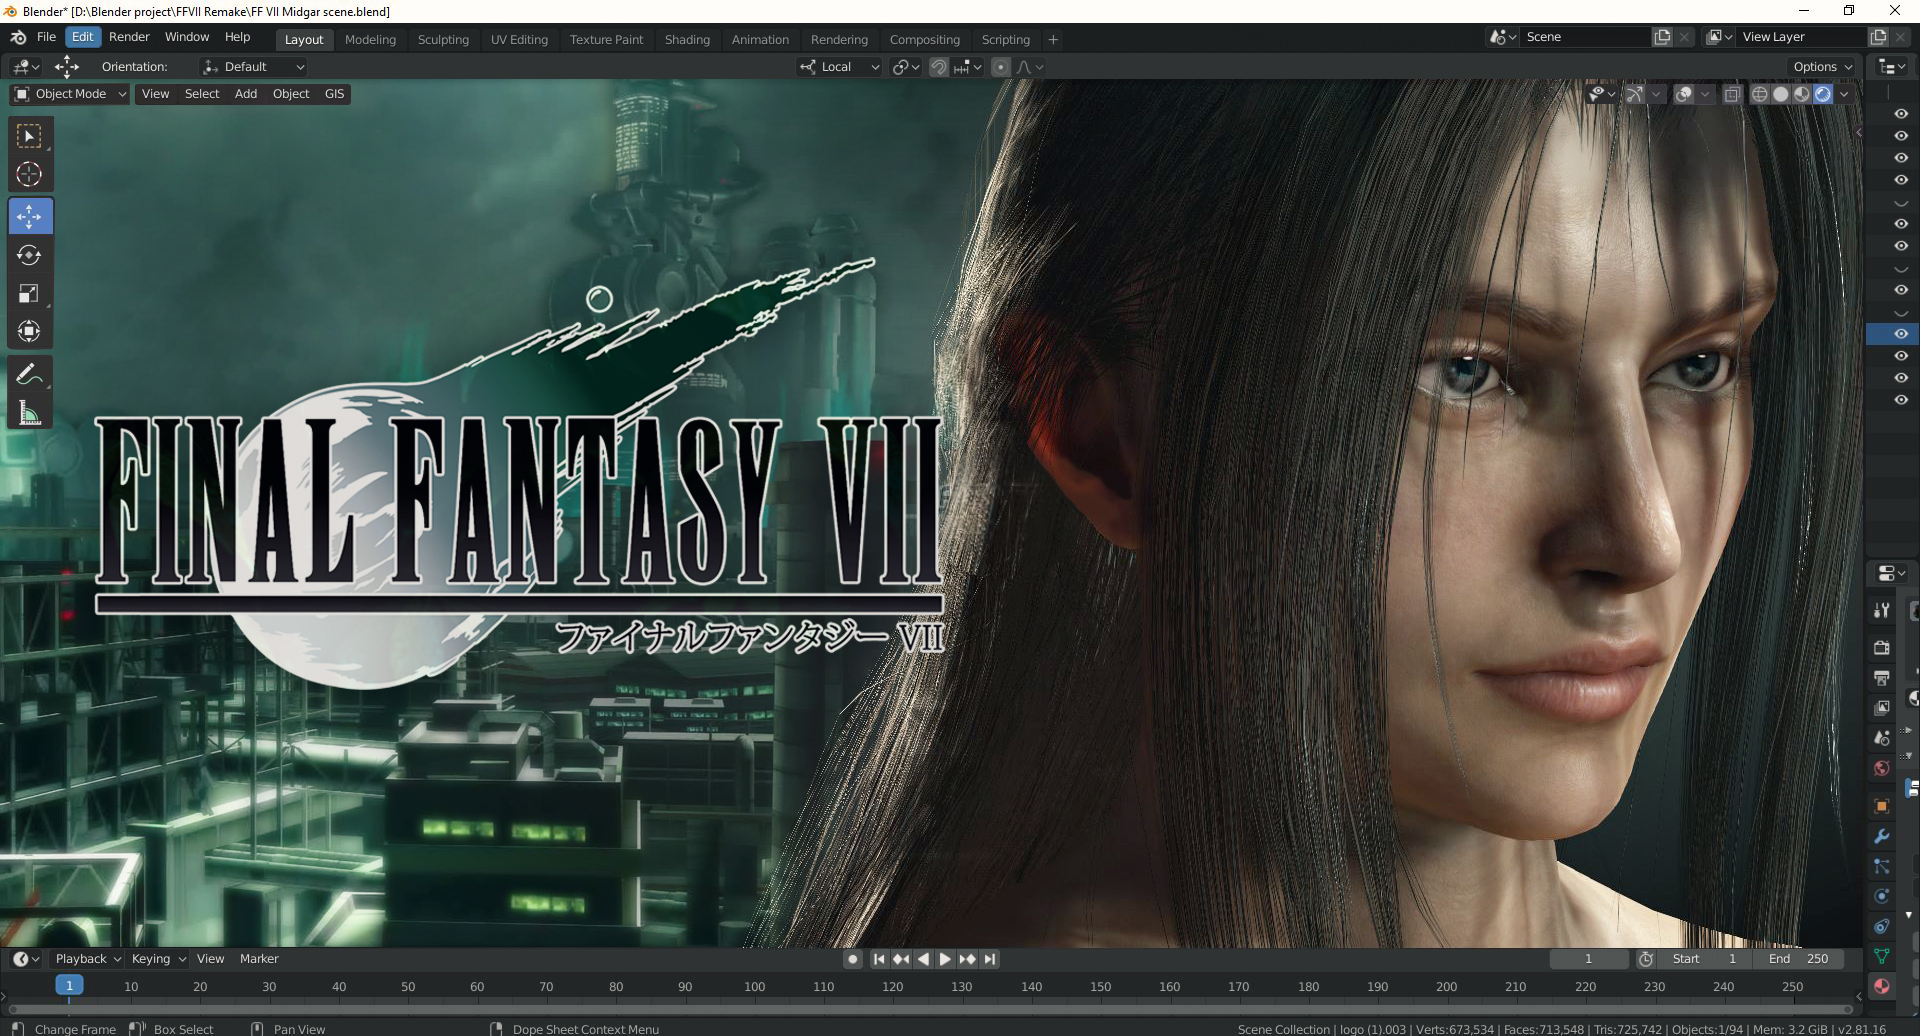
Task: Play the animation forward
Action: point(945,959)
